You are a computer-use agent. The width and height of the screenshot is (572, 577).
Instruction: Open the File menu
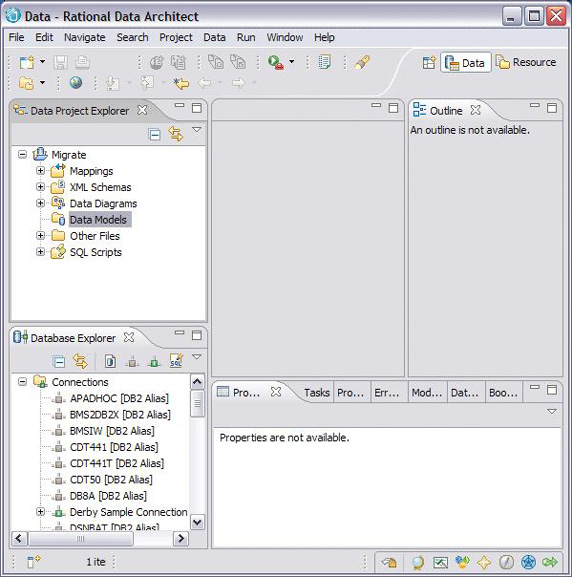(x=16, y=37)
